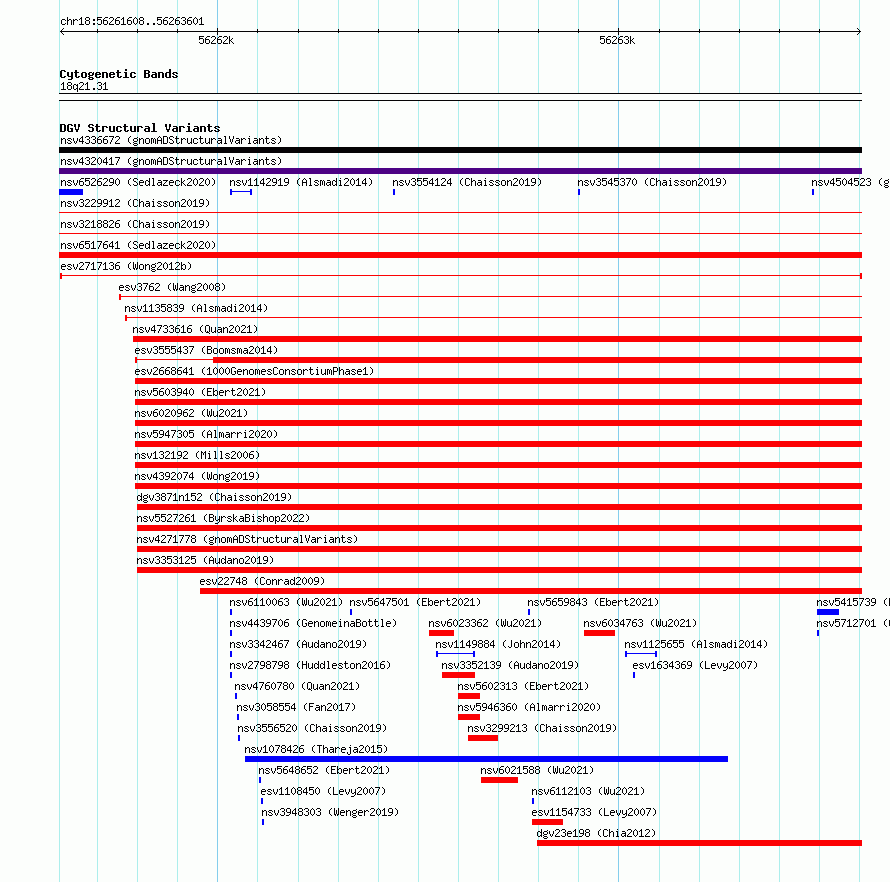Open nsv3554124 (Chaisson2019) variant
The height and width of the screenshot is (882, 890).
pyautogui.click(x=467, y=182)
